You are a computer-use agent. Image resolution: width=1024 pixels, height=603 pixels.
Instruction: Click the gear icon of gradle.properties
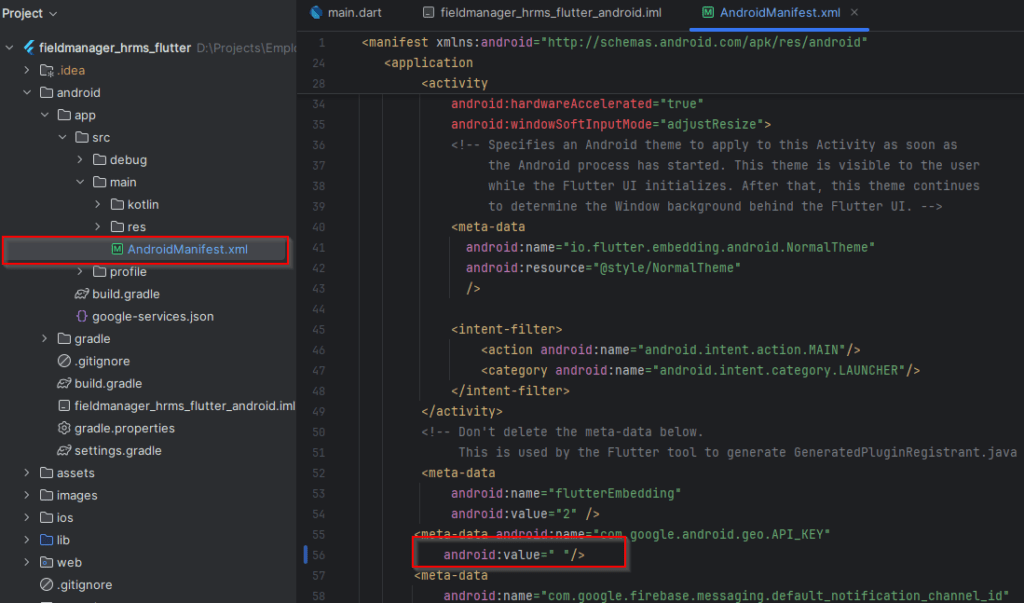click(x=64, y=428)
